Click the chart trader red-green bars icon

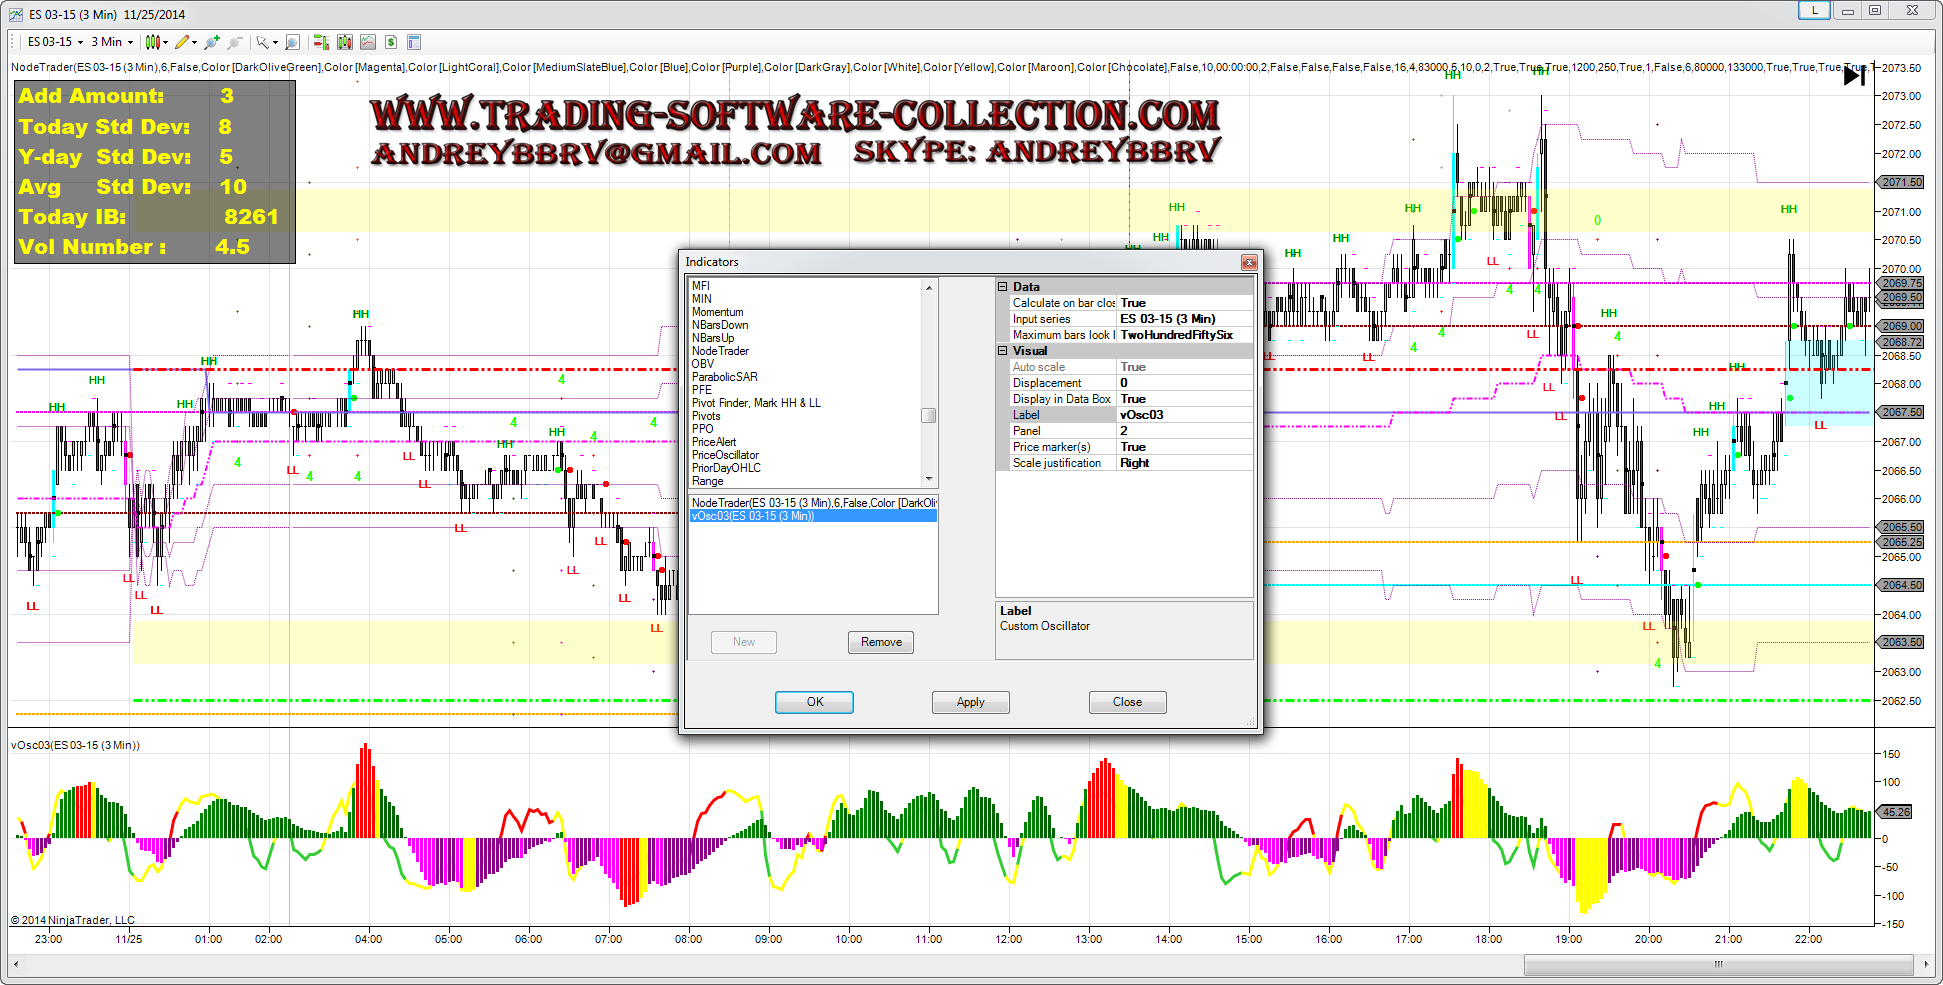(321, 42)
